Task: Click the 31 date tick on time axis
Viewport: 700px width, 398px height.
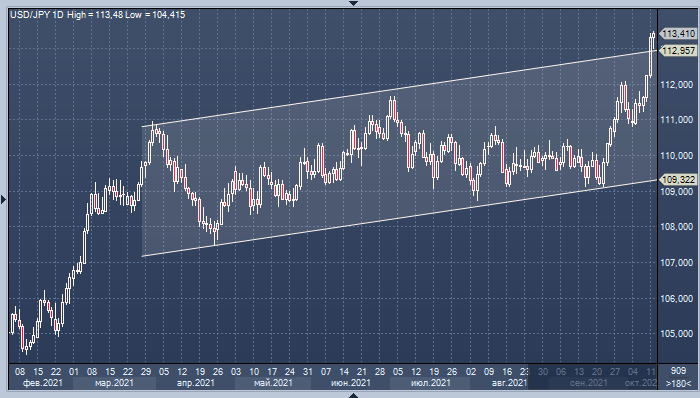Action: [x=308, y=371]
